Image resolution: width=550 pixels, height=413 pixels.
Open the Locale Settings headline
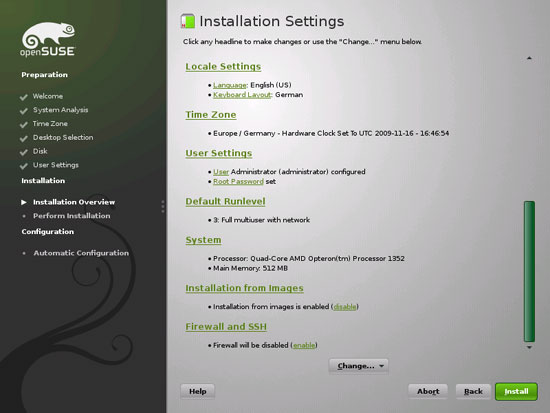[223, 66]
